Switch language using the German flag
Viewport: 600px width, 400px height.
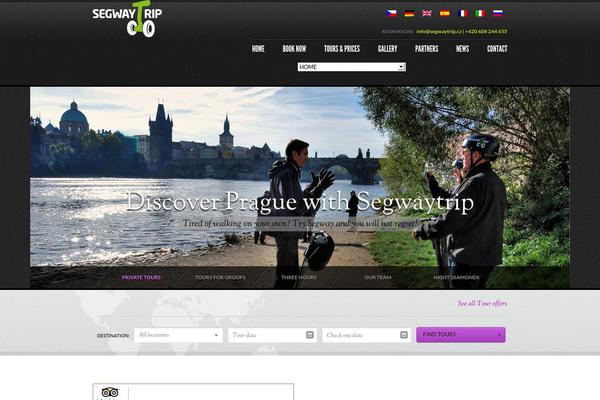coord(409,13)
